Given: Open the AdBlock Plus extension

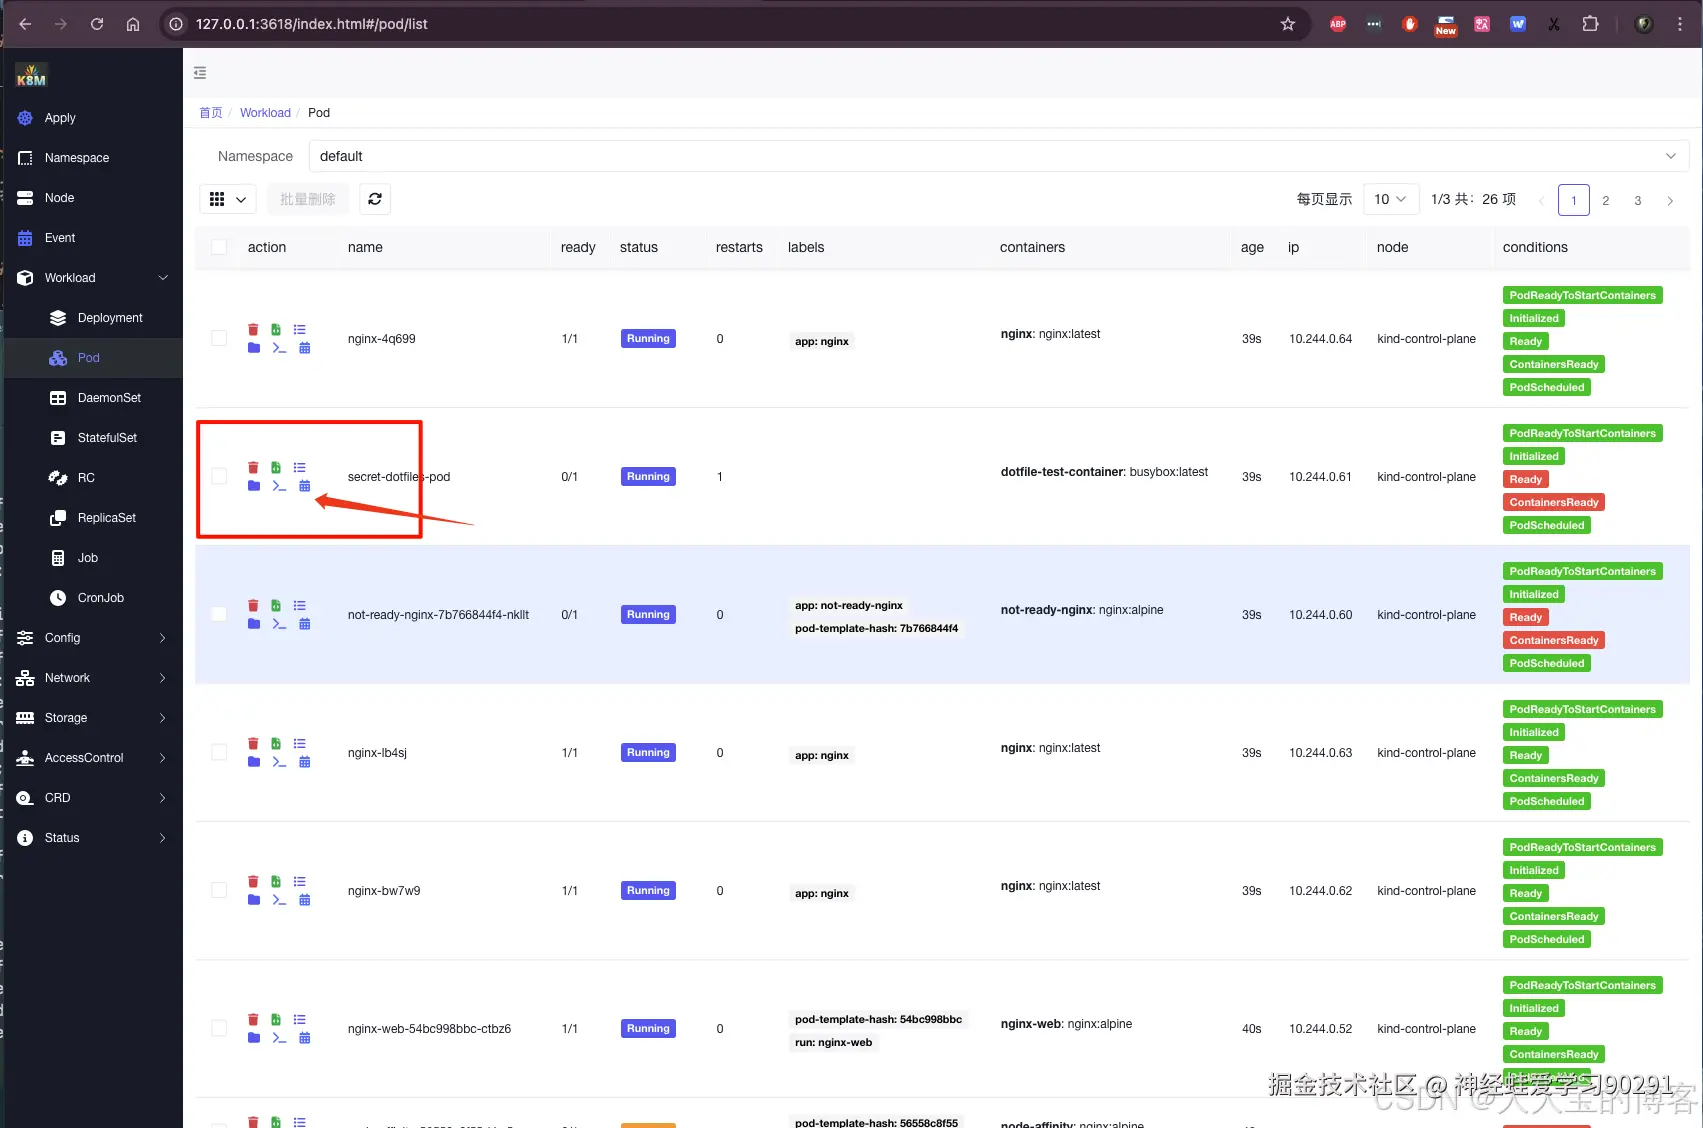Looking at the screenshot, I should [1338, 24].
